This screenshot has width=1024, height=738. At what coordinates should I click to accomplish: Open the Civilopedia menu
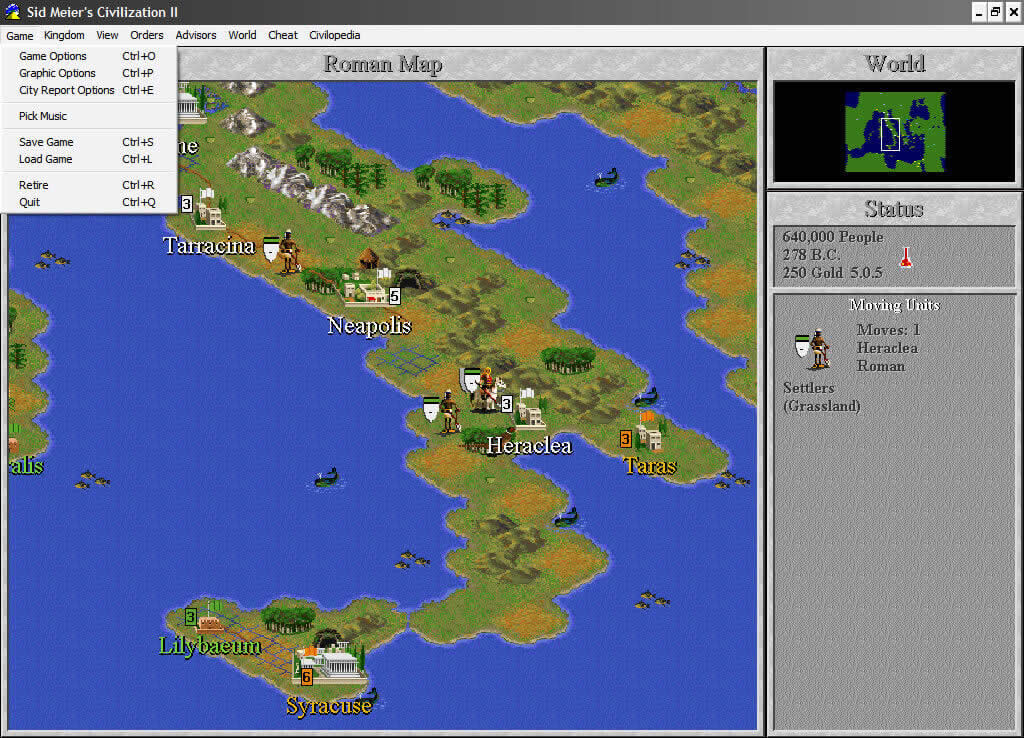click(x=335, y=35)
